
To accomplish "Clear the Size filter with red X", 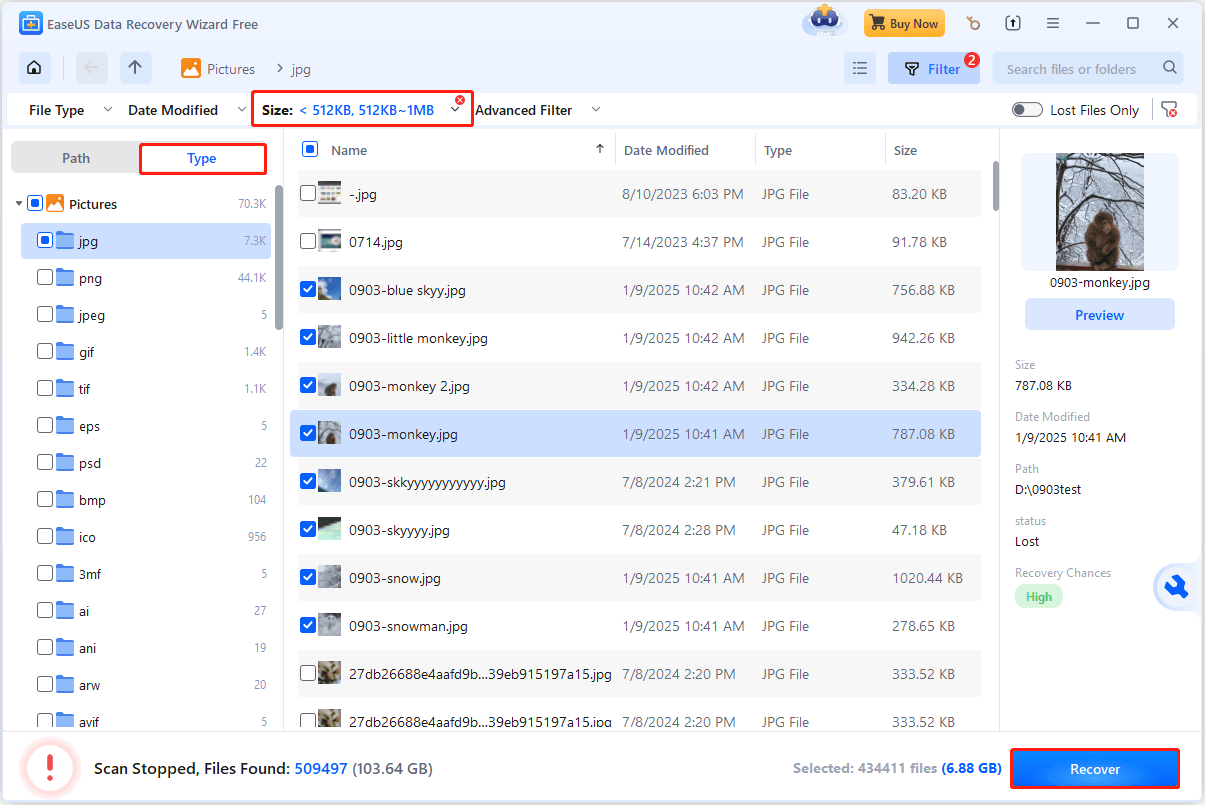I will pos(460,100).
